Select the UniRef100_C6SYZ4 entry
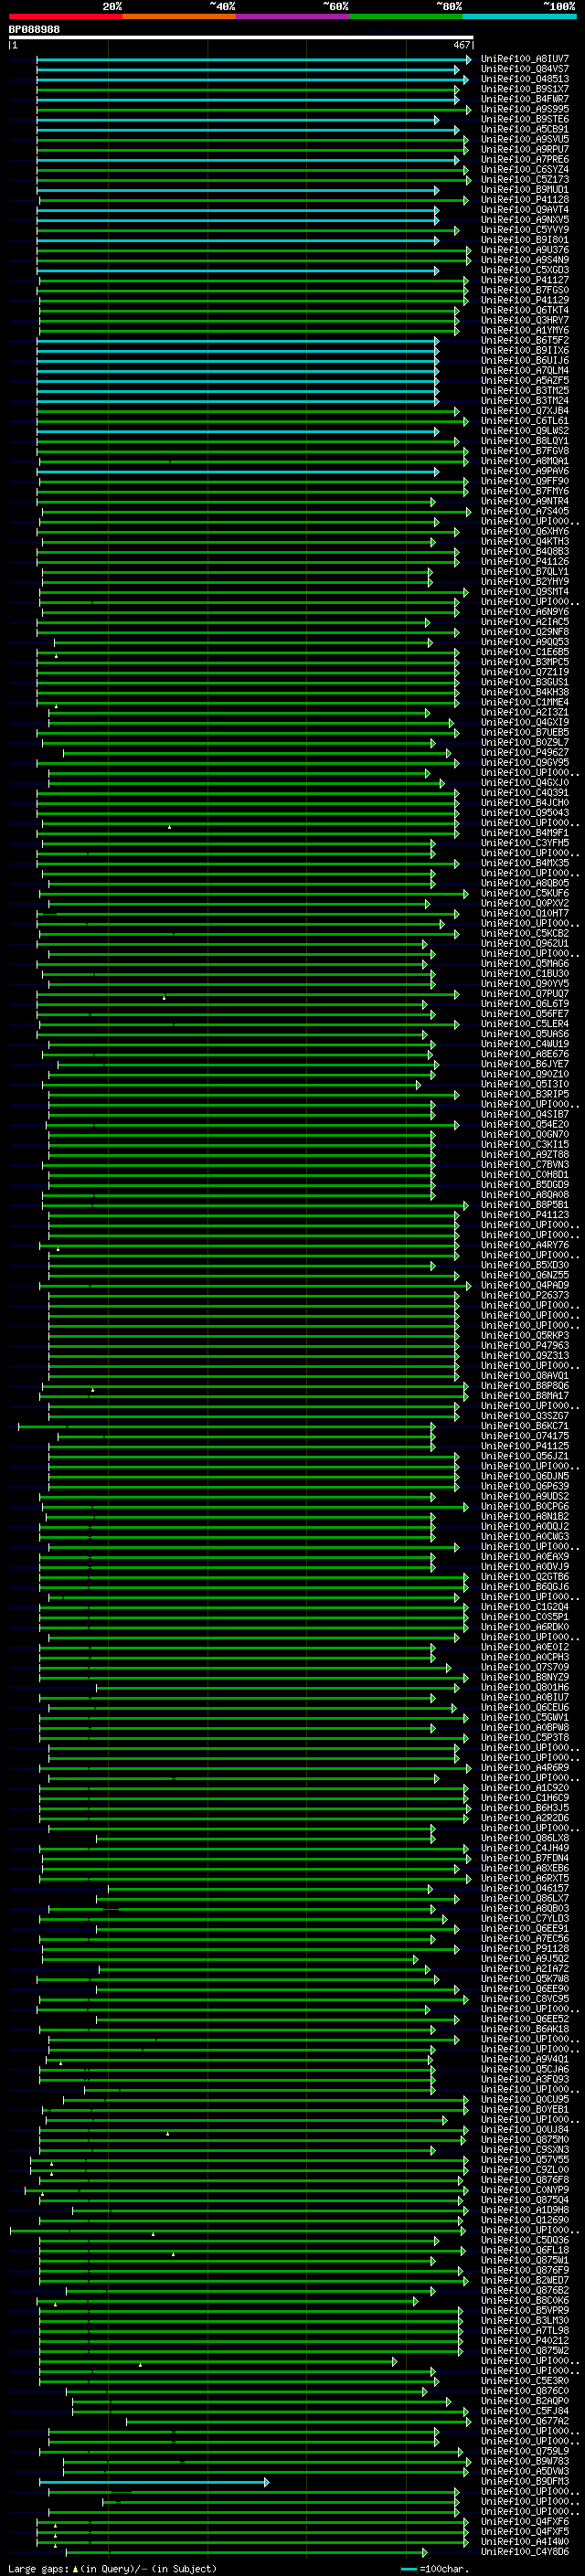The width and height of the screenshot is (585, 2576). tap(525, 169)
